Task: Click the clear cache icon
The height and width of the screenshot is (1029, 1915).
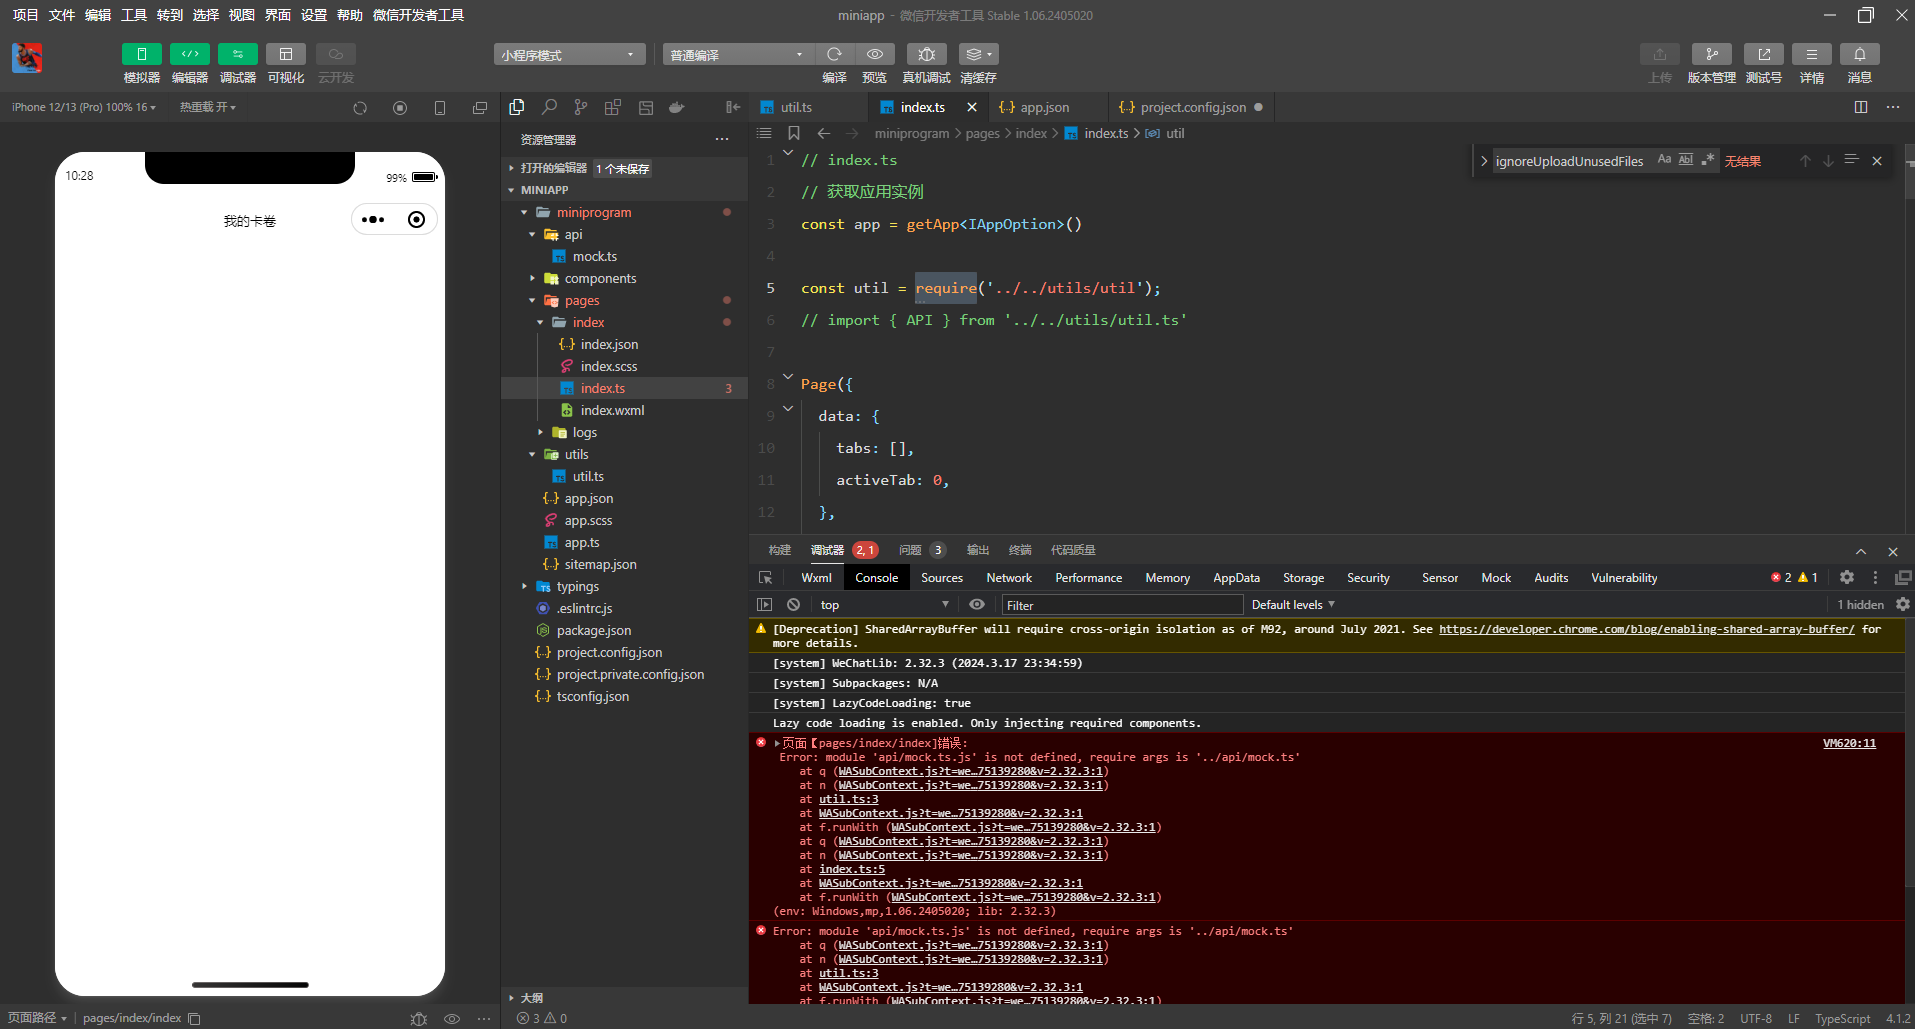Action: click(978, 54)
